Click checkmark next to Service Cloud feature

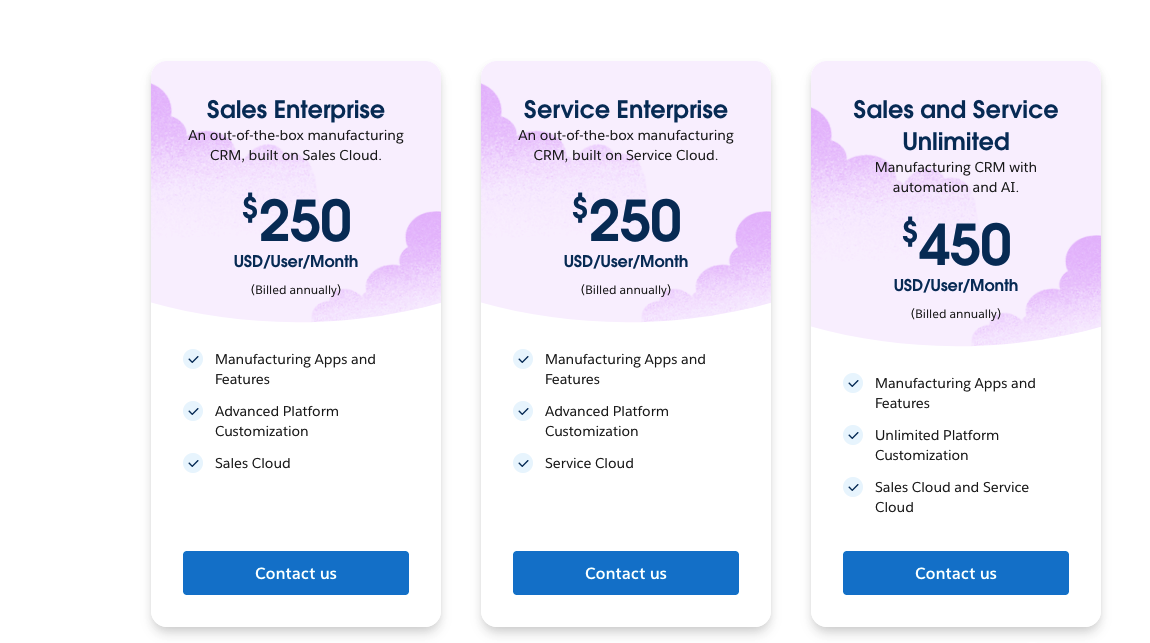tap(523, 463)
